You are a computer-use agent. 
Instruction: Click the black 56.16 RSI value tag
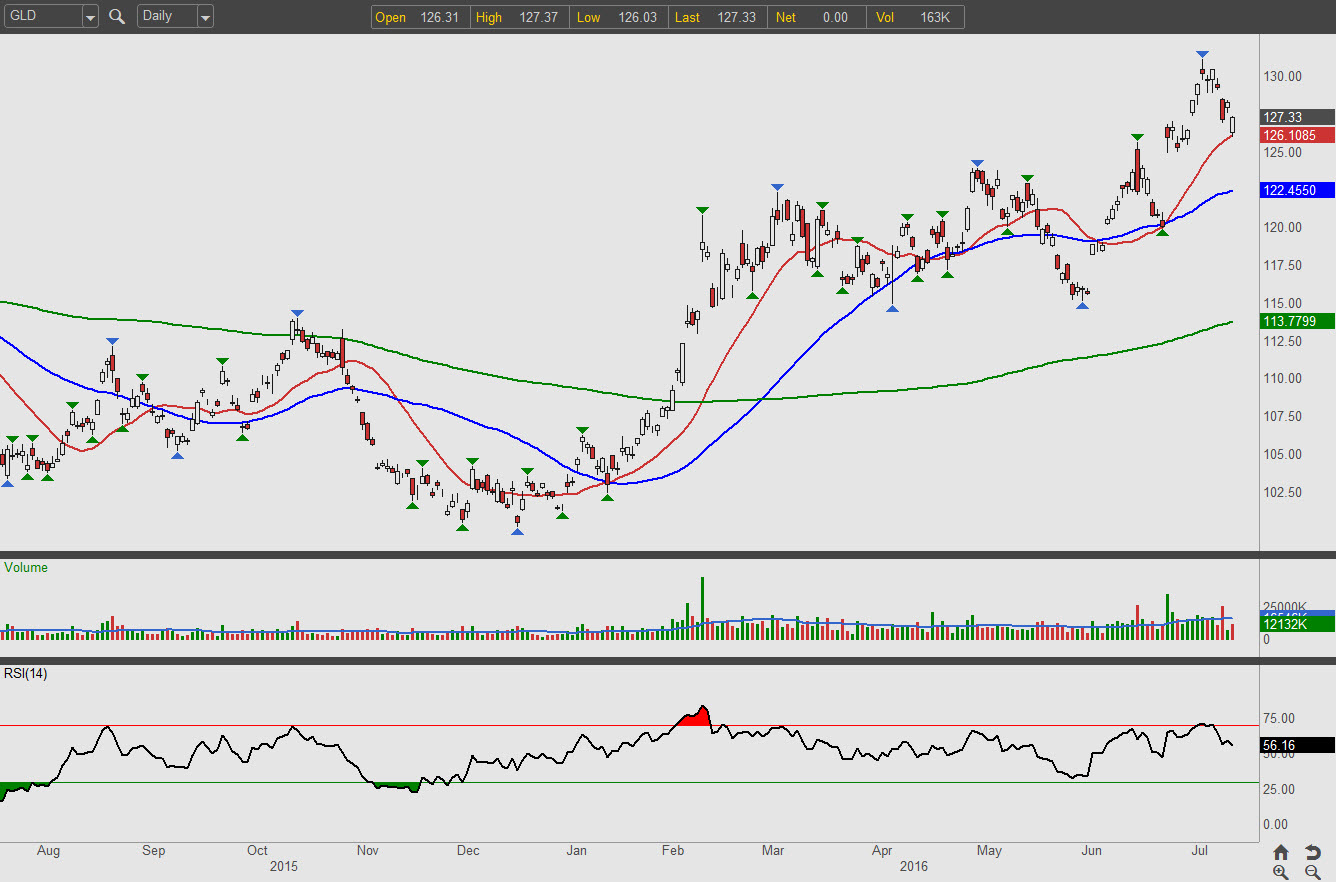[1296, 744]
